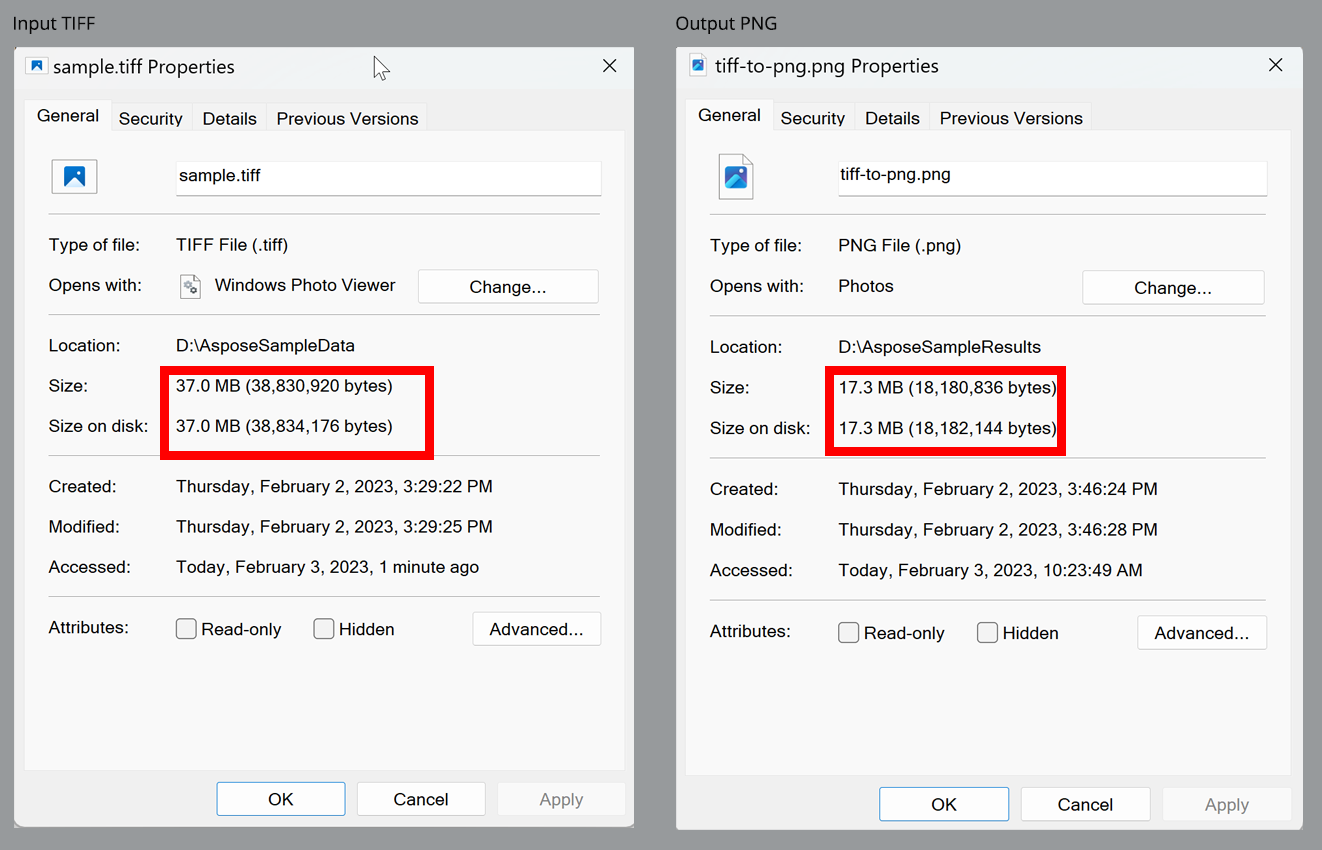View Previous Versions of sample.tiff
The image size is (1322, 850).
pos(347,117)
